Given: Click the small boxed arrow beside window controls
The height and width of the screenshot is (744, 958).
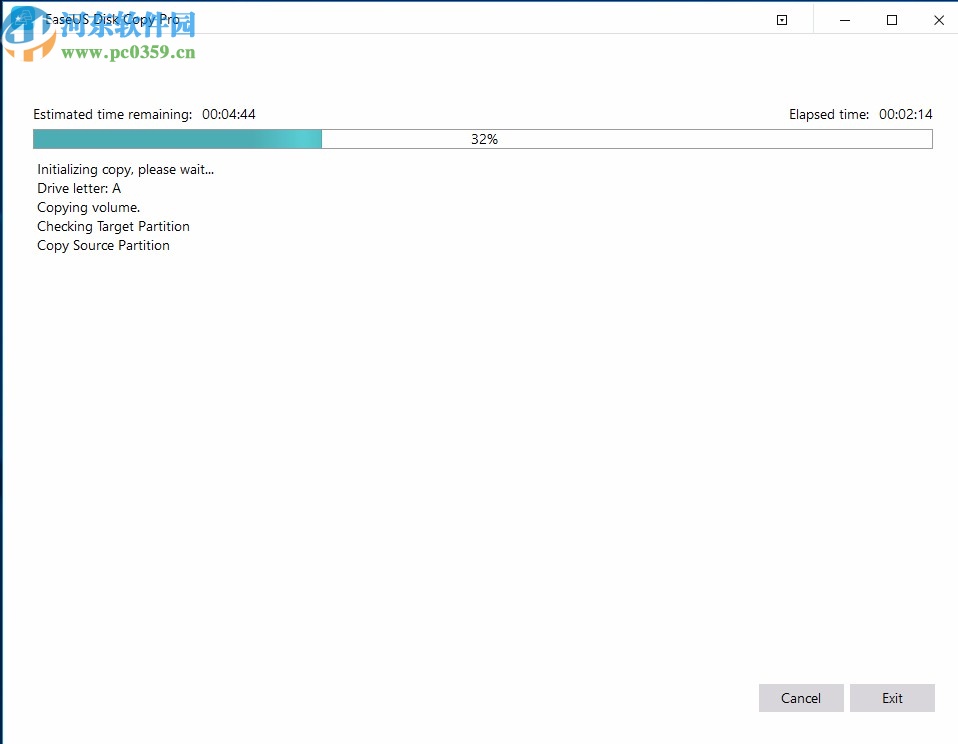Looking at the screenshot, I should (x=781, y=19).
